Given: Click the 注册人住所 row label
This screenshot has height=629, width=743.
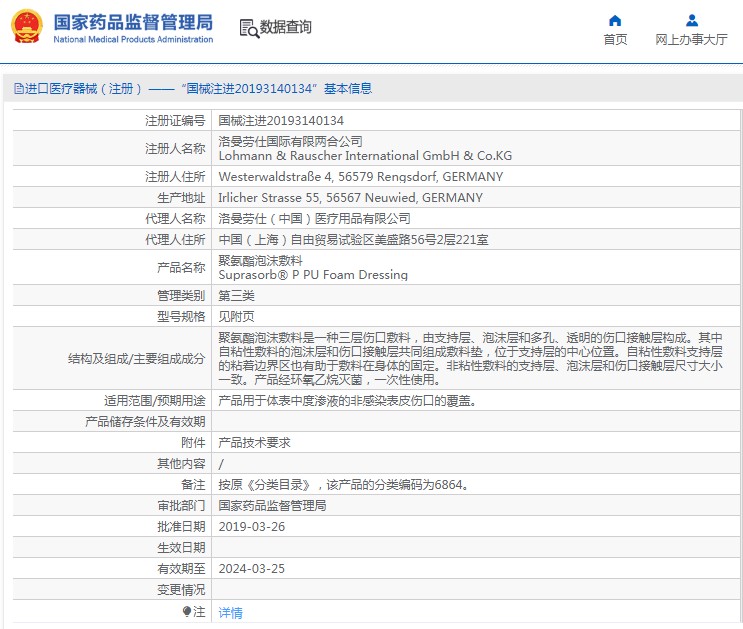Looking at the screenshot, I should click(x=175, y=177).
